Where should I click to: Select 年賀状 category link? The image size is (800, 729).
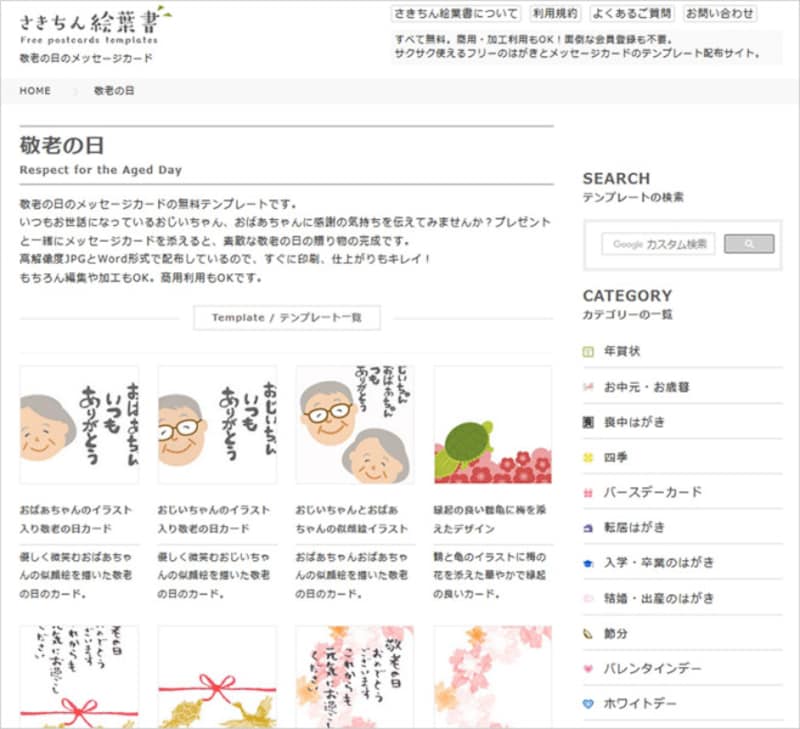pos(622,351)
